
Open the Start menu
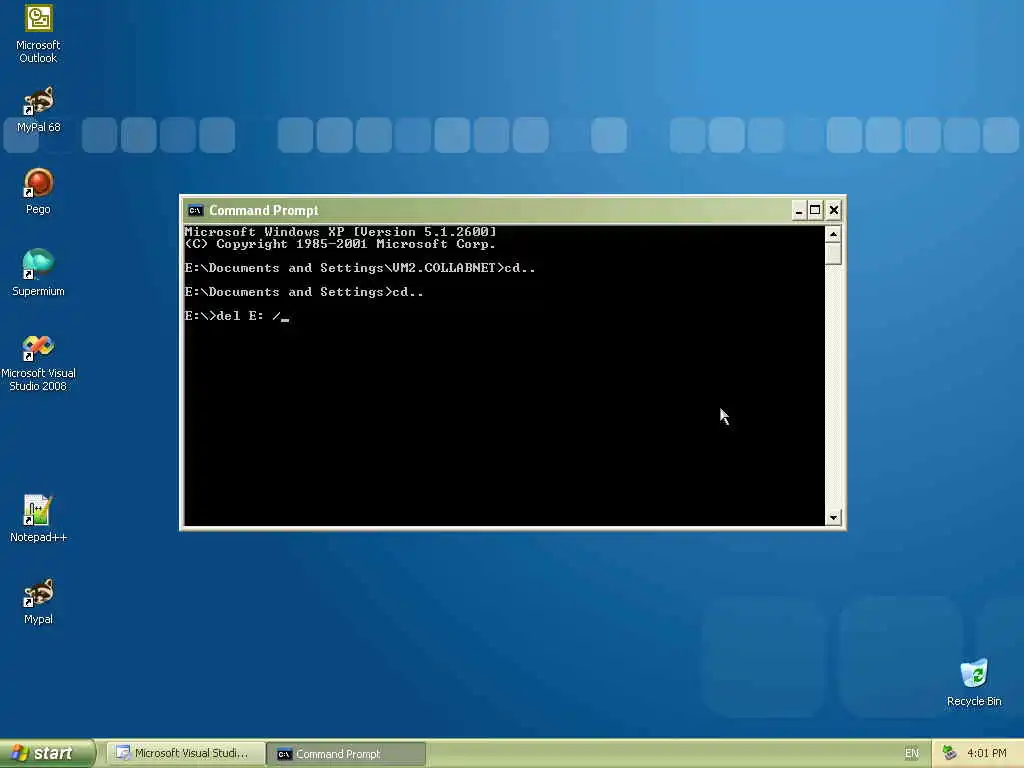(47, 754)
